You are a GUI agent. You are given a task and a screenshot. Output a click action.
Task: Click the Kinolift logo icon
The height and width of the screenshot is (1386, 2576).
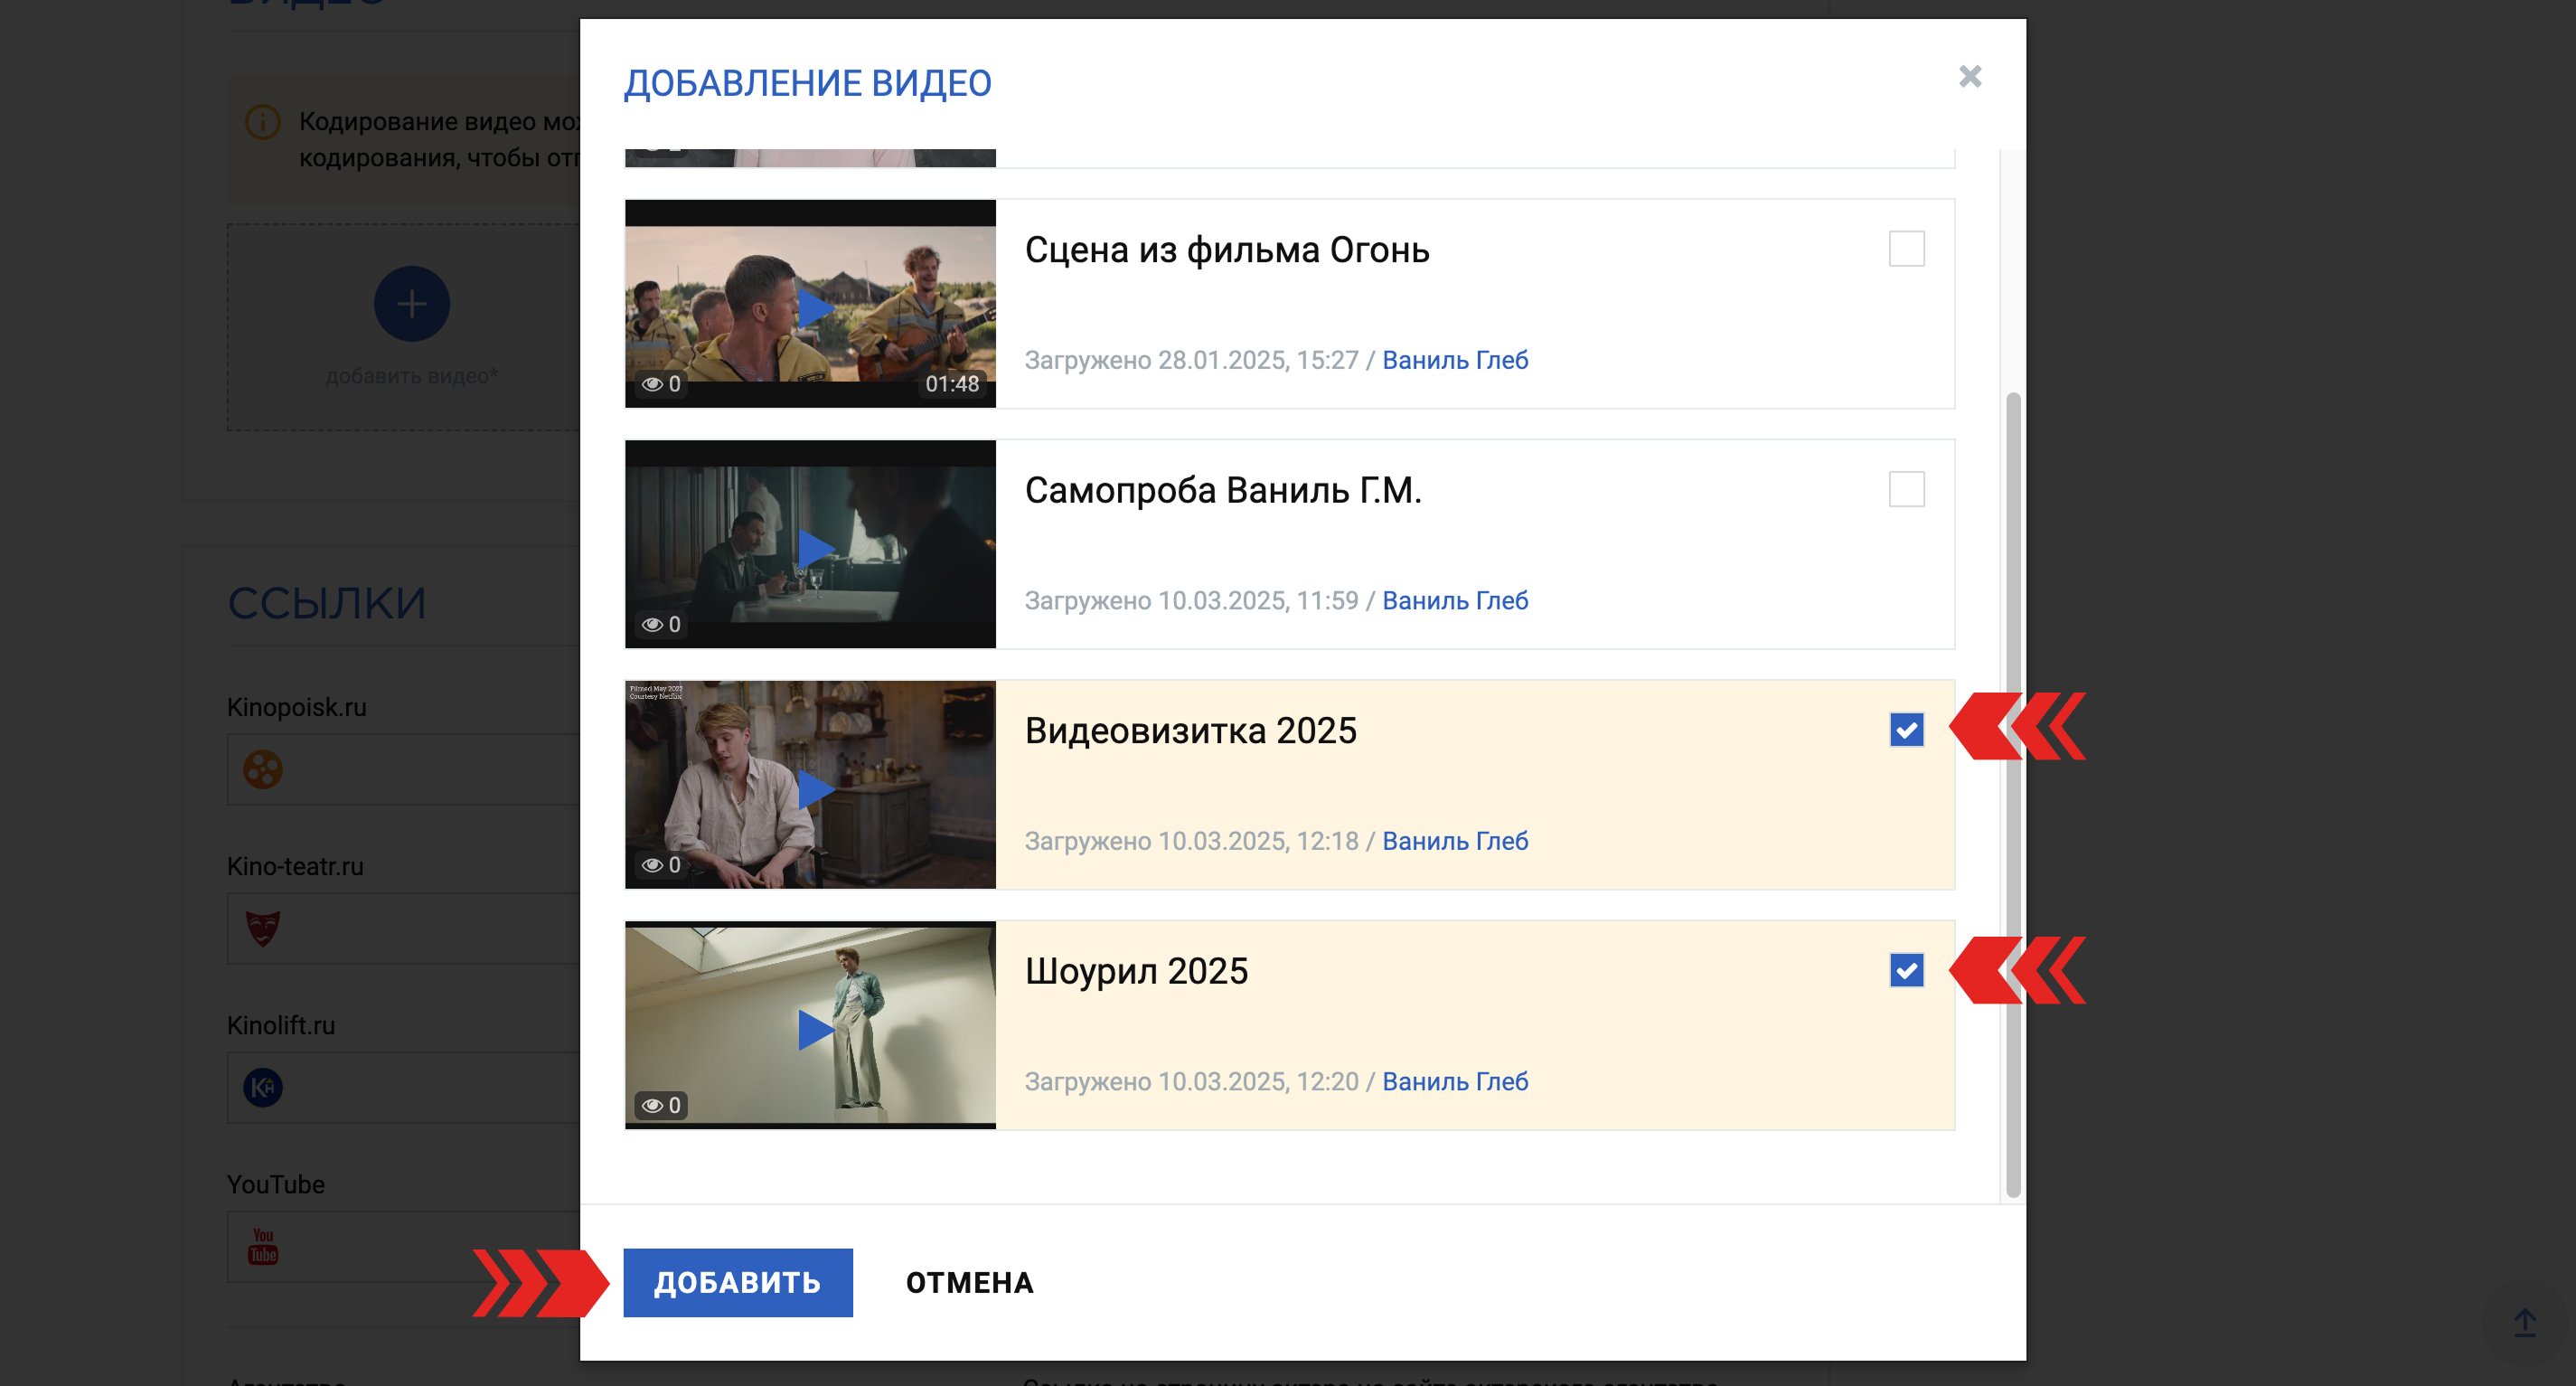pos(263,1088)
